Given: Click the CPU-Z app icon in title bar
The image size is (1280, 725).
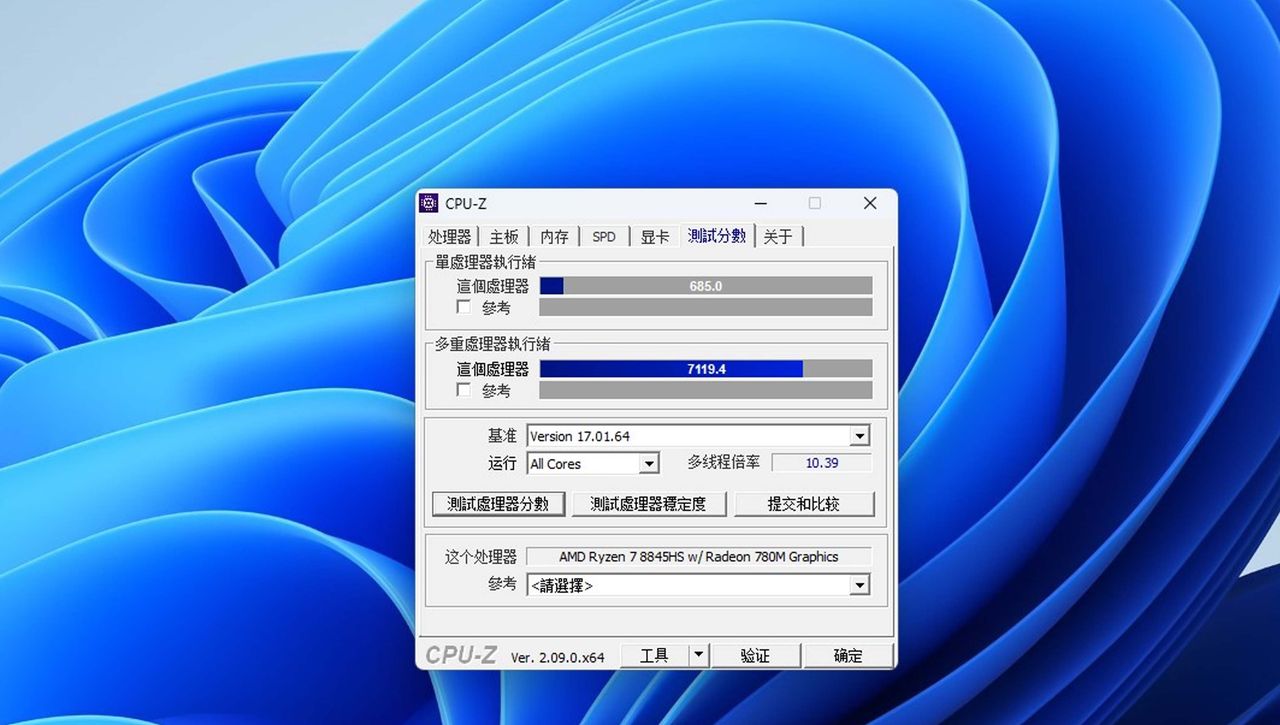Looking at the screenshot, I should (x=428, y=203).
